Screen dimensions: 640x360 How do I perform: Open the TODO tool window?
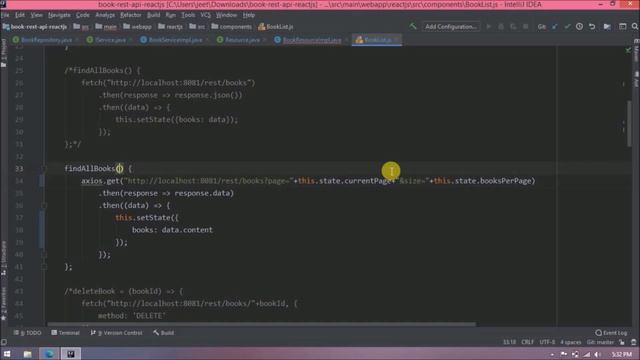pos(28,333)
